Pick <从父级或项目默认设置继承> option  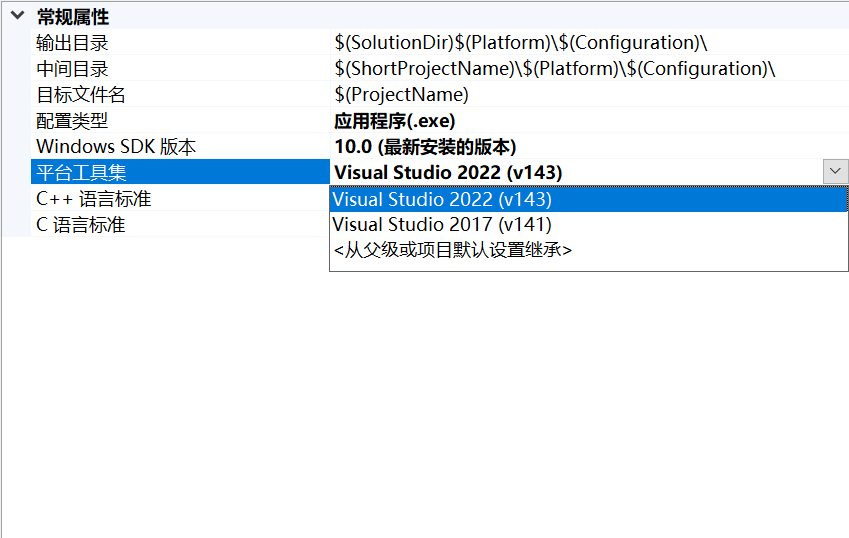pyautogui.click(x=589, y=250)
